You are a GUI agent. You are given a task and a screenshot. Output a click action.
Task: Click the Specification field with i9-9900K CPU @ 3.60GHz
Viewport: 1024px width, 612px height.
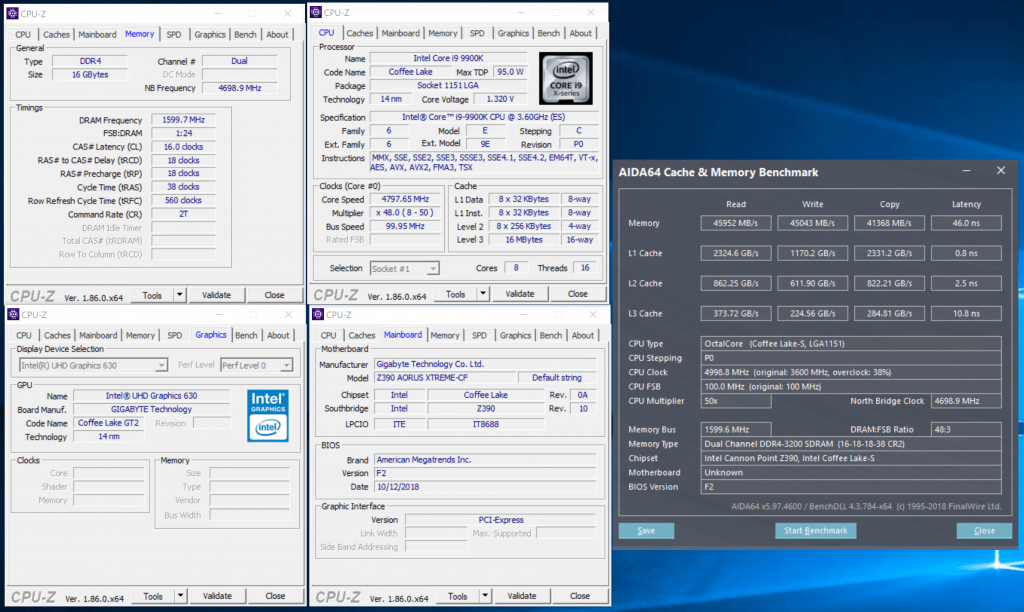[x=484, y=117]
